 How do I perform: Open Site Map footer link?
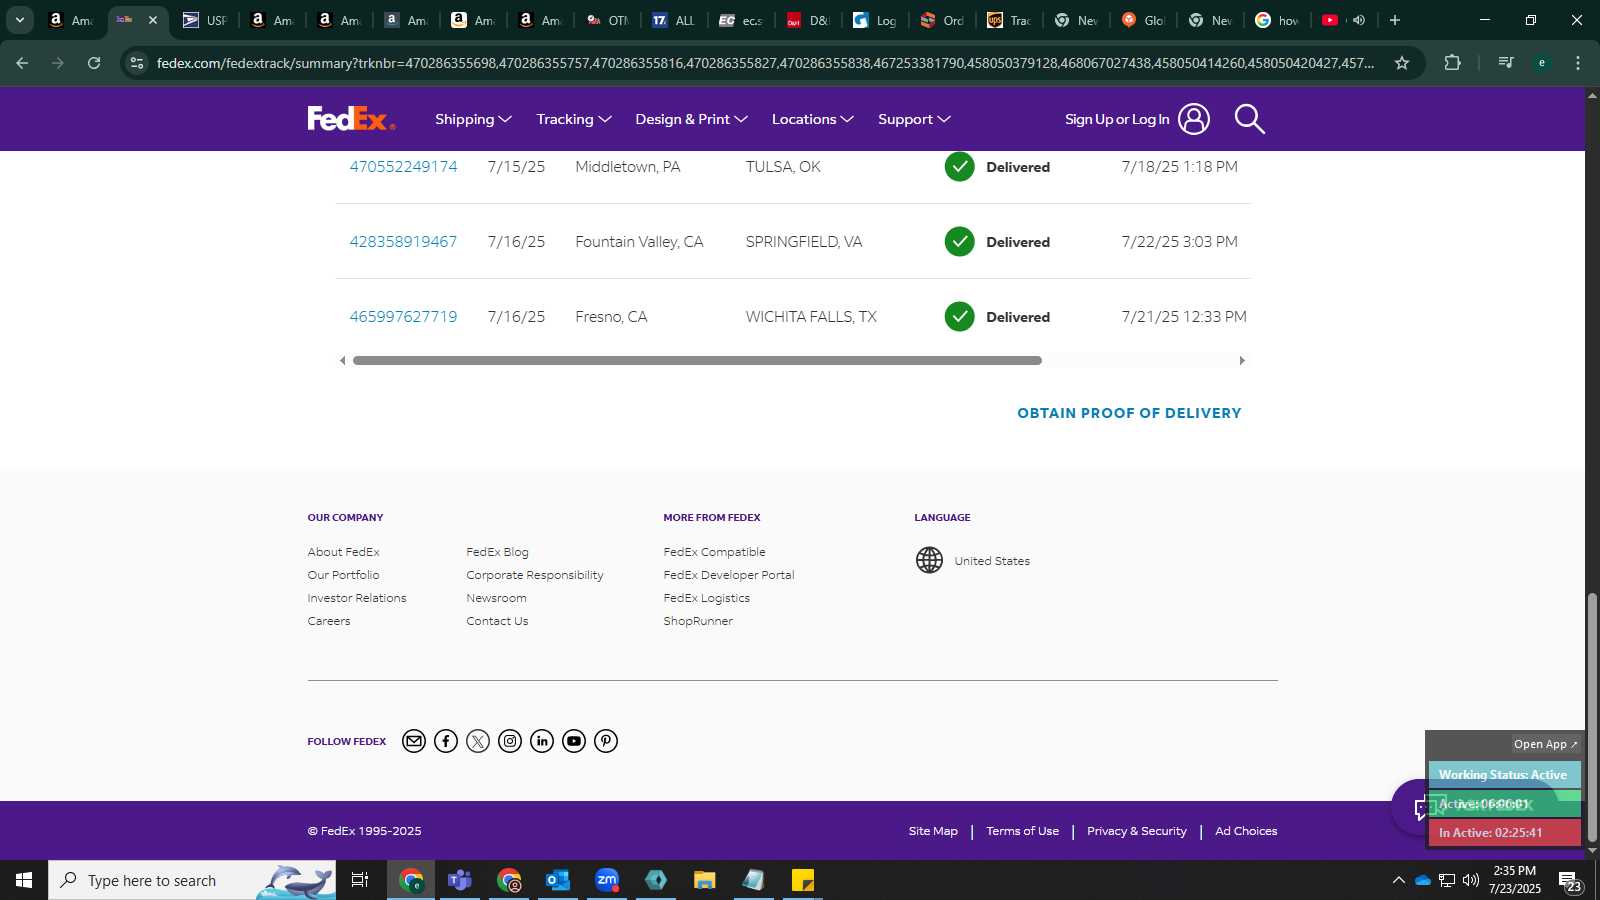pyautogui.click(x=933, y=831)
